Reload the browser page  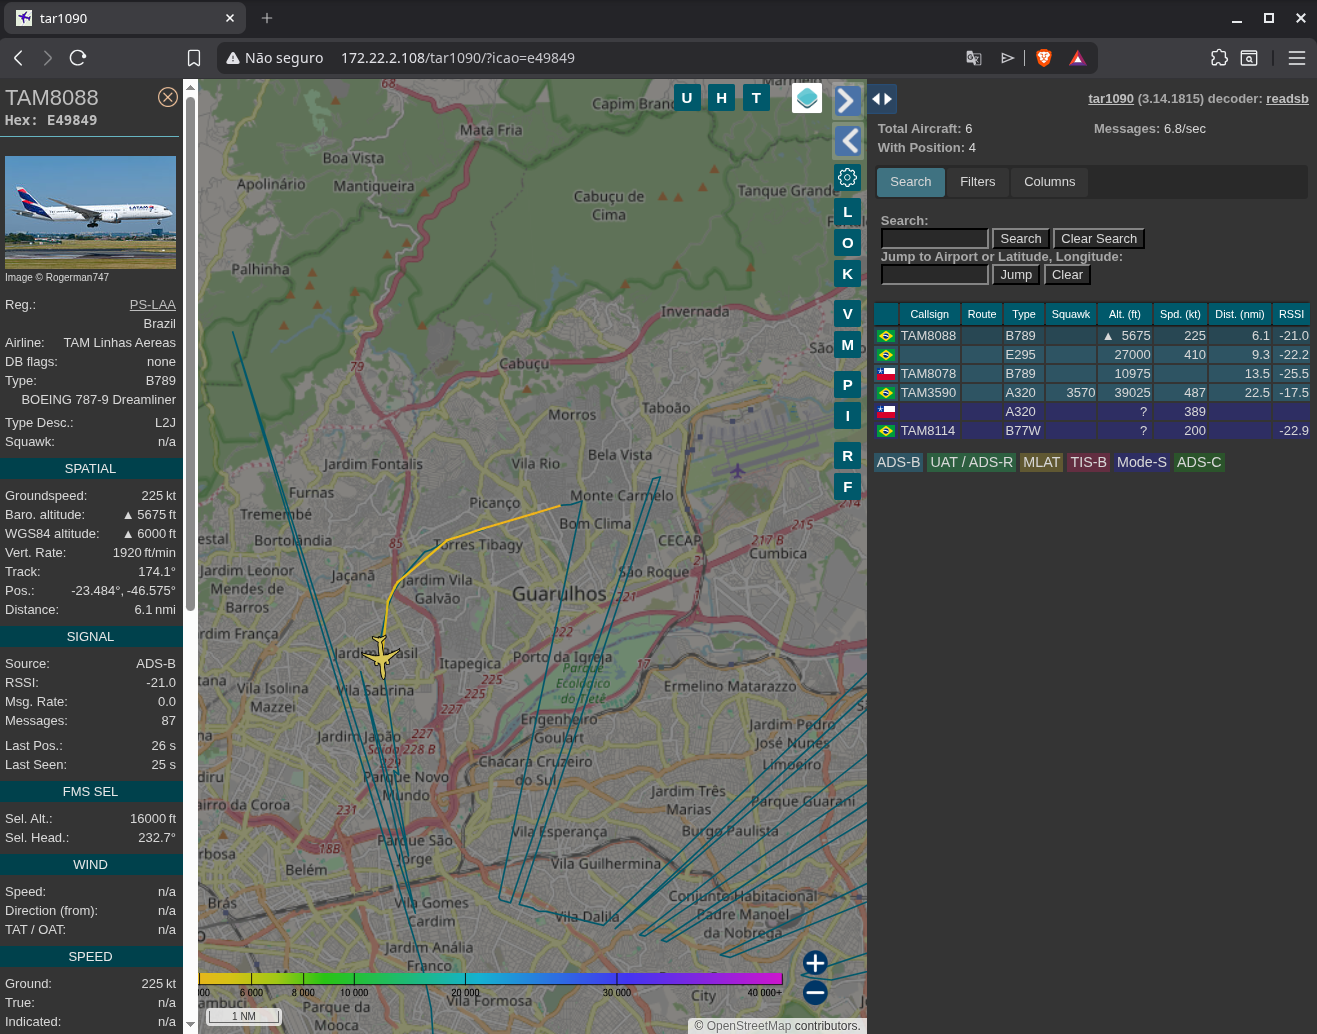[x=78, y=58]
